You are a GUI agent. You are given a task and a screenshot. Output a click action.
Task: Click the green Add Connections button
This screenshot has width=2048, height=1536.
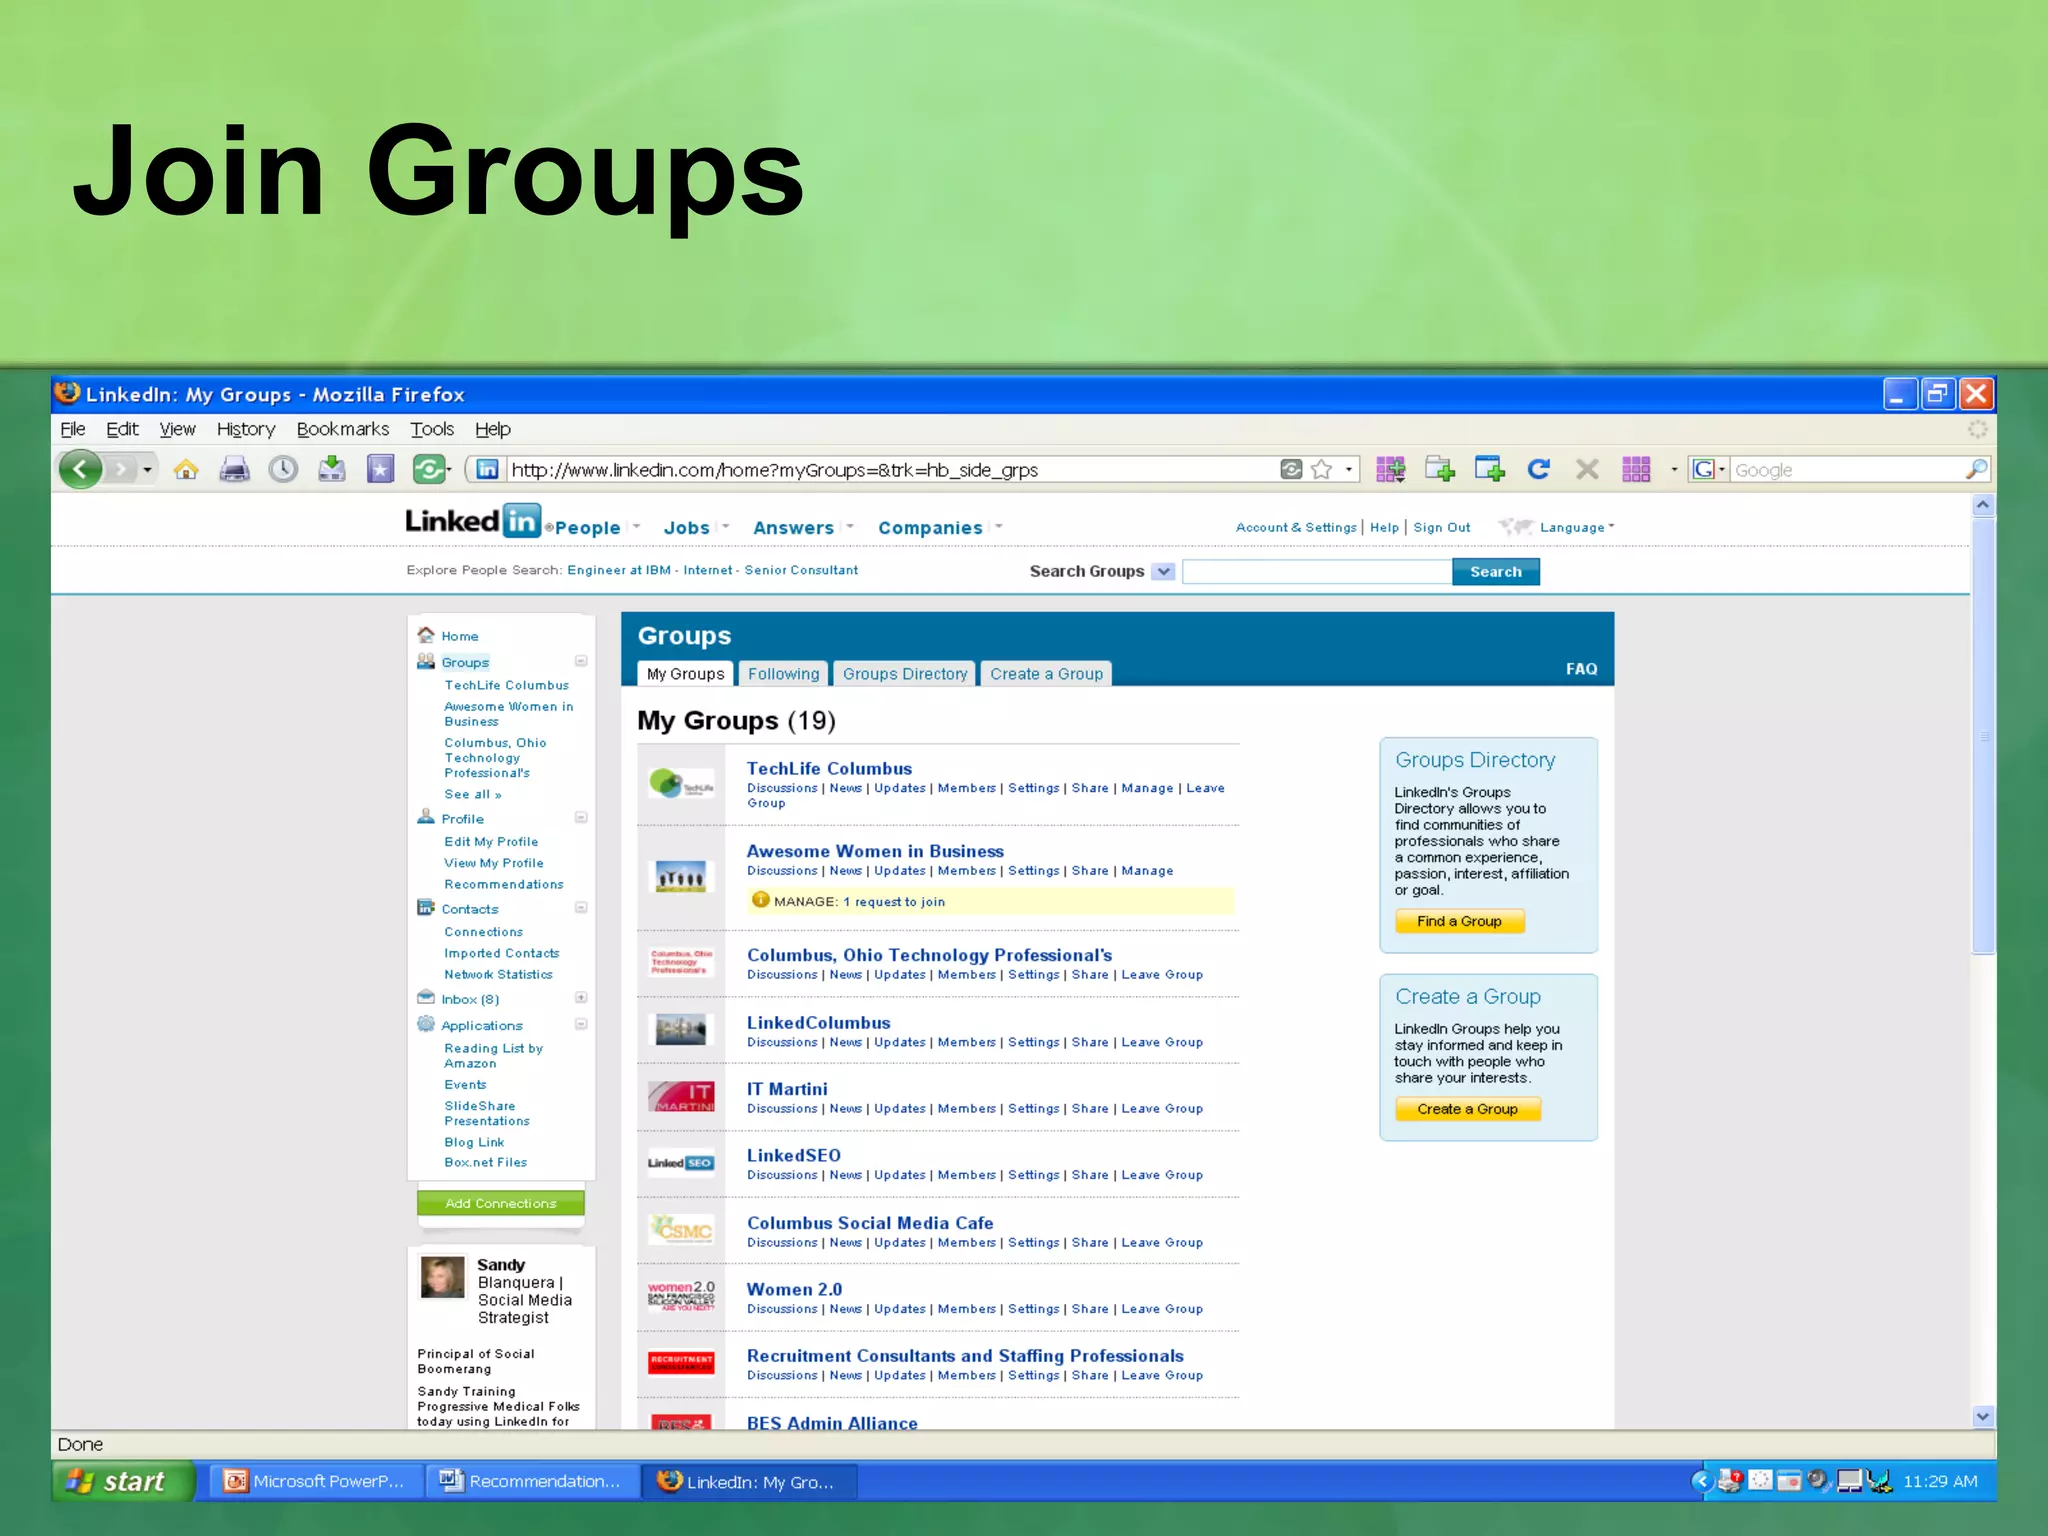click(x=501, y=1203)
